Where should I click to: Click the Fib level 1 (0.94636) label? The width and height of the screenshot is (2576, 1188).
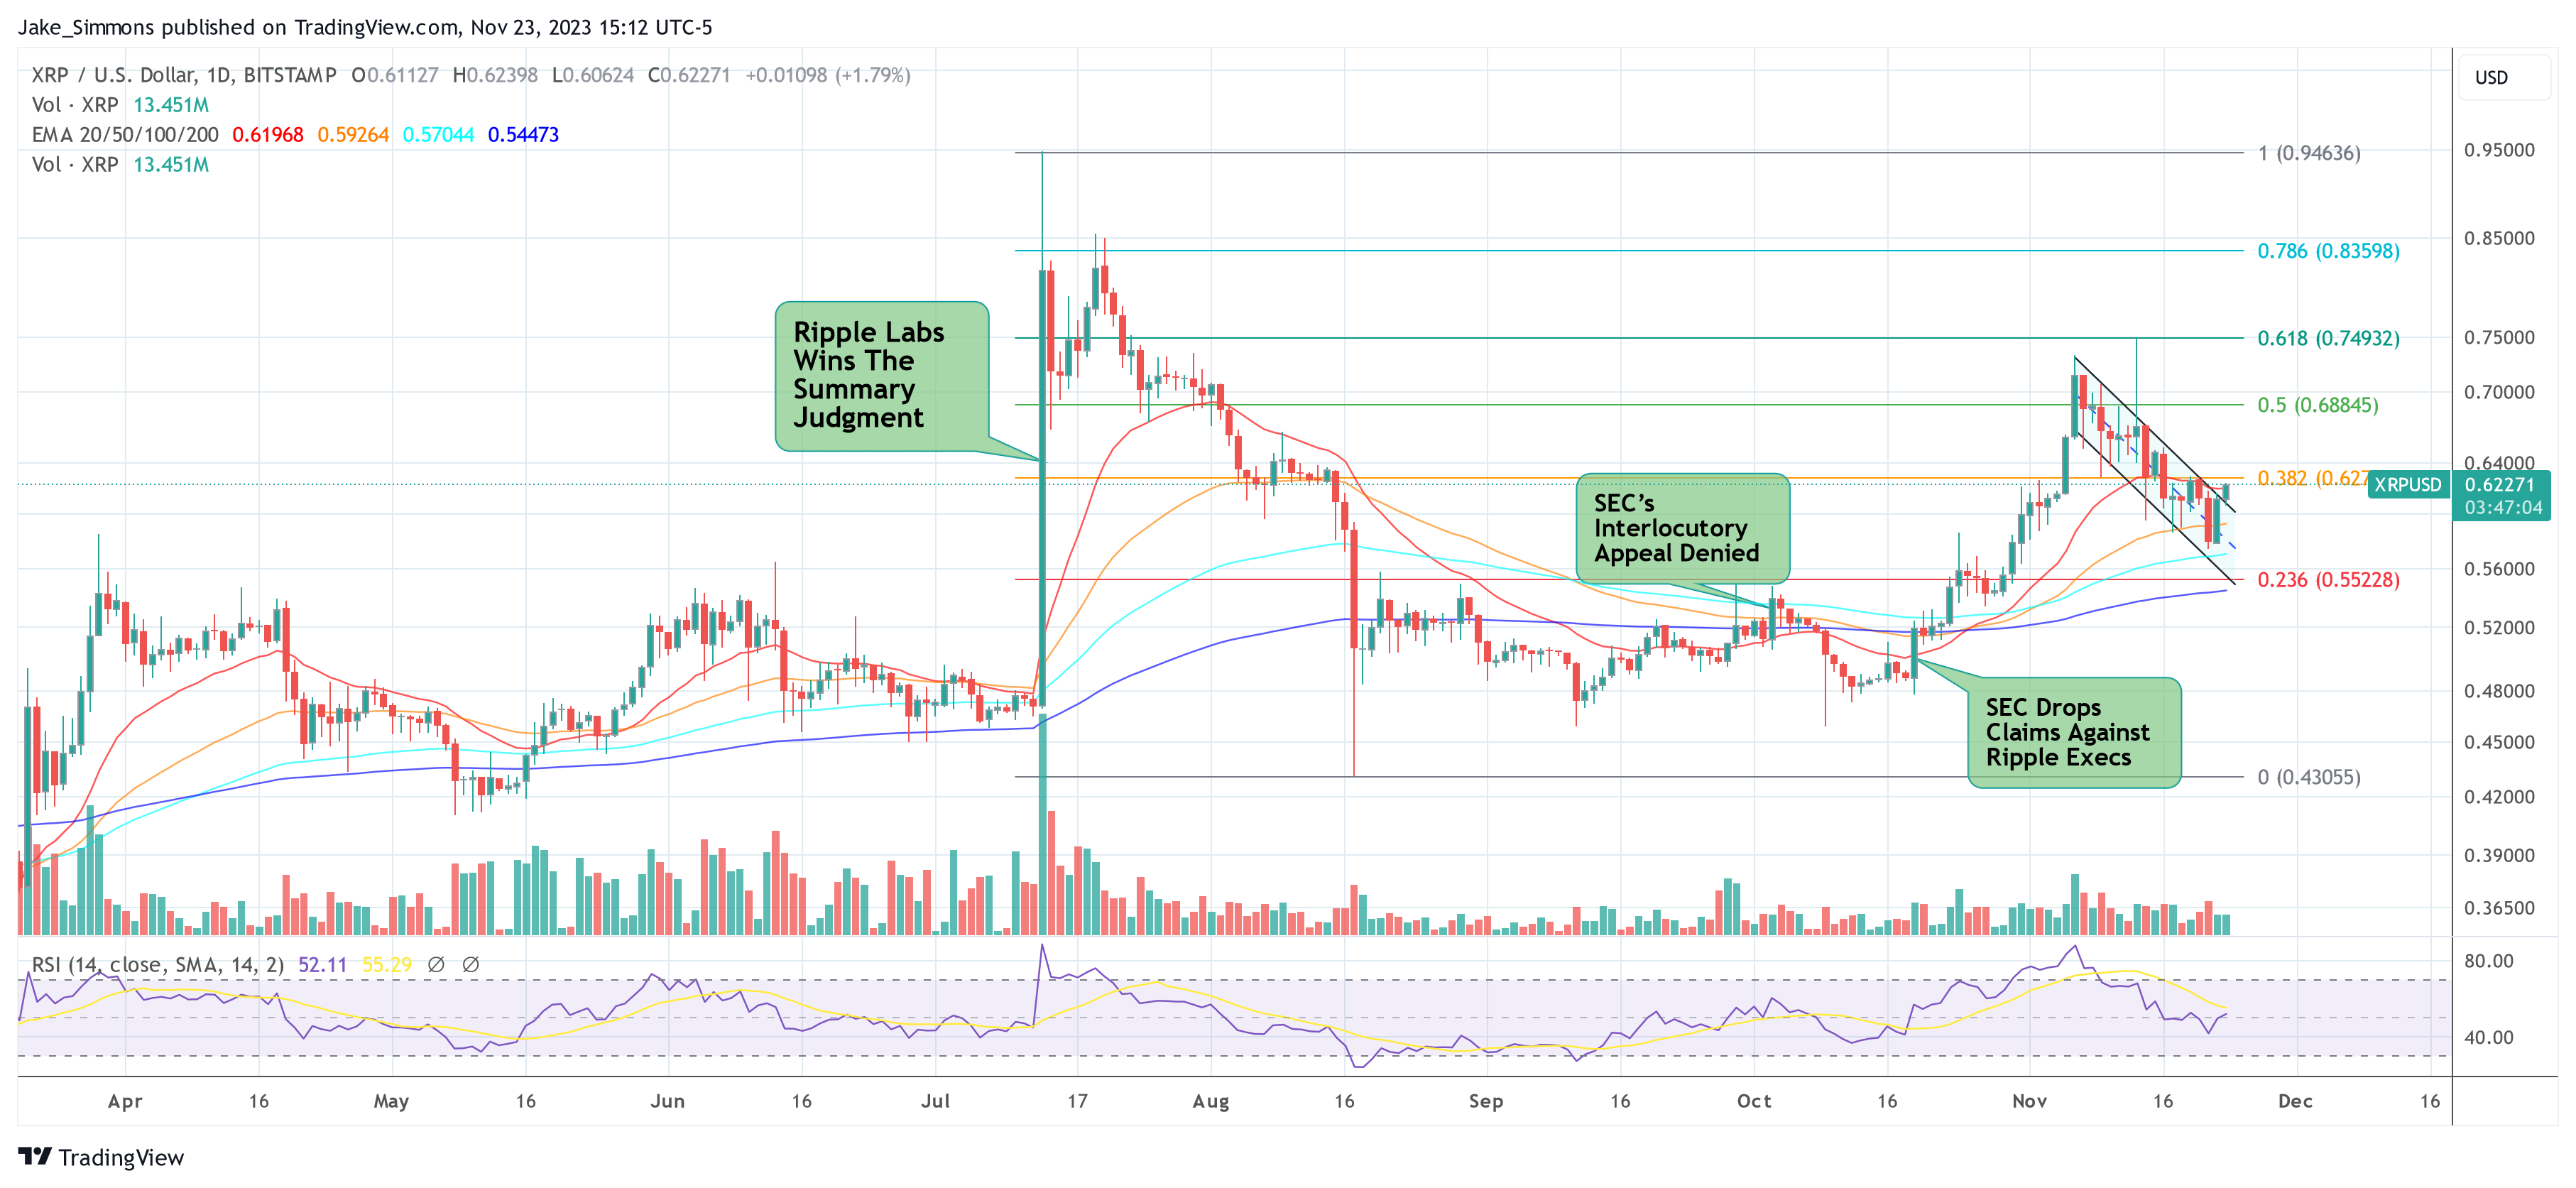pos(2309,153)
